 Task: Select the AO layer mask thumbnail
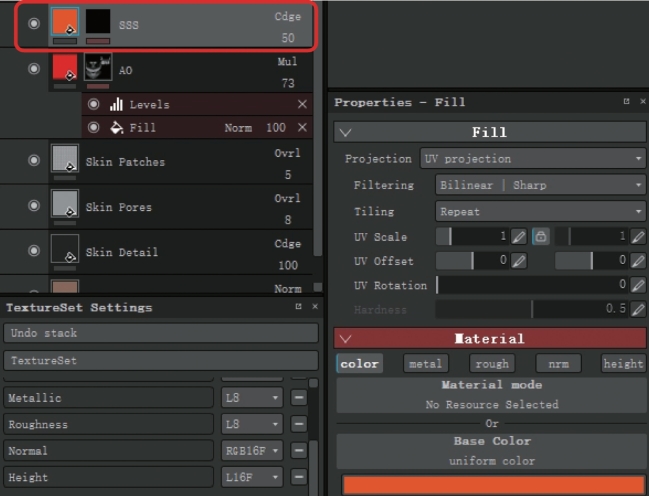[x=98, y=67]
